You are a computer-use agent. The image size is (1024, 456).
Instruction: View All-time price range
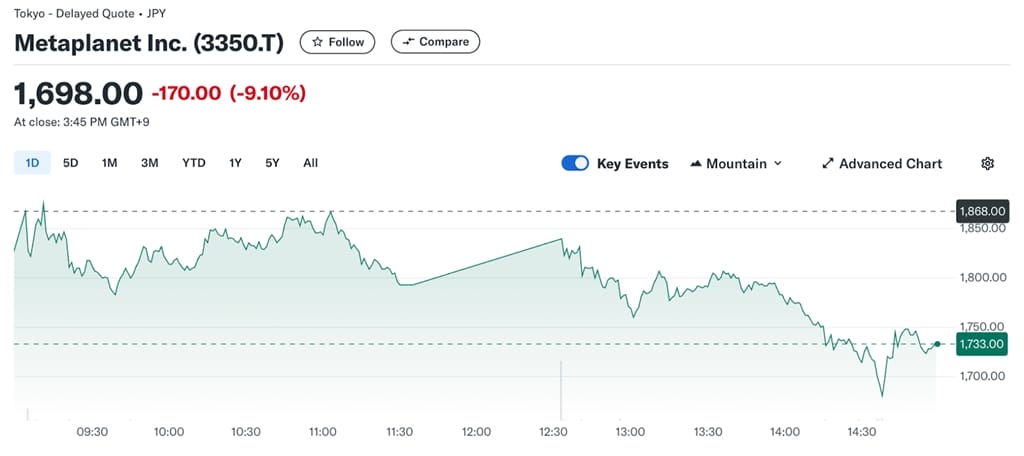310,163
